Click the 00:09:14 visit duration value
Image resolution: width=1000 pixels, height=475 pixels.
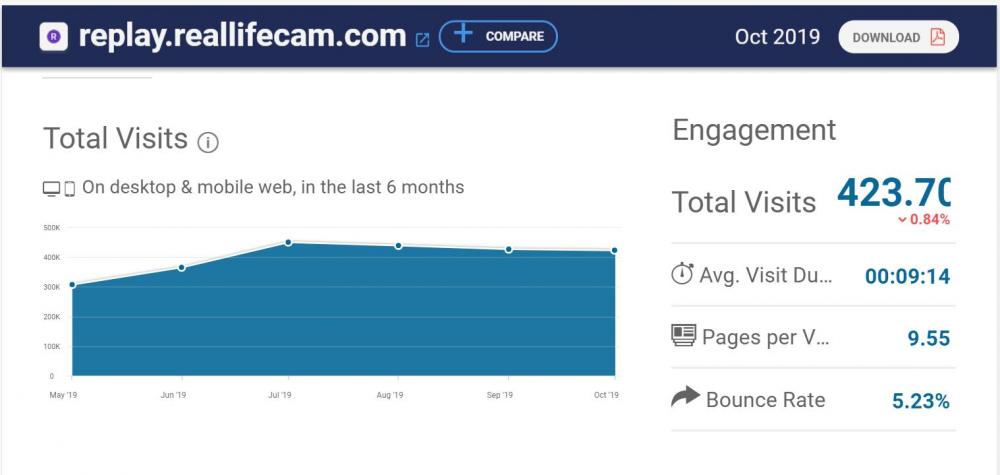(x=907, y=277)
